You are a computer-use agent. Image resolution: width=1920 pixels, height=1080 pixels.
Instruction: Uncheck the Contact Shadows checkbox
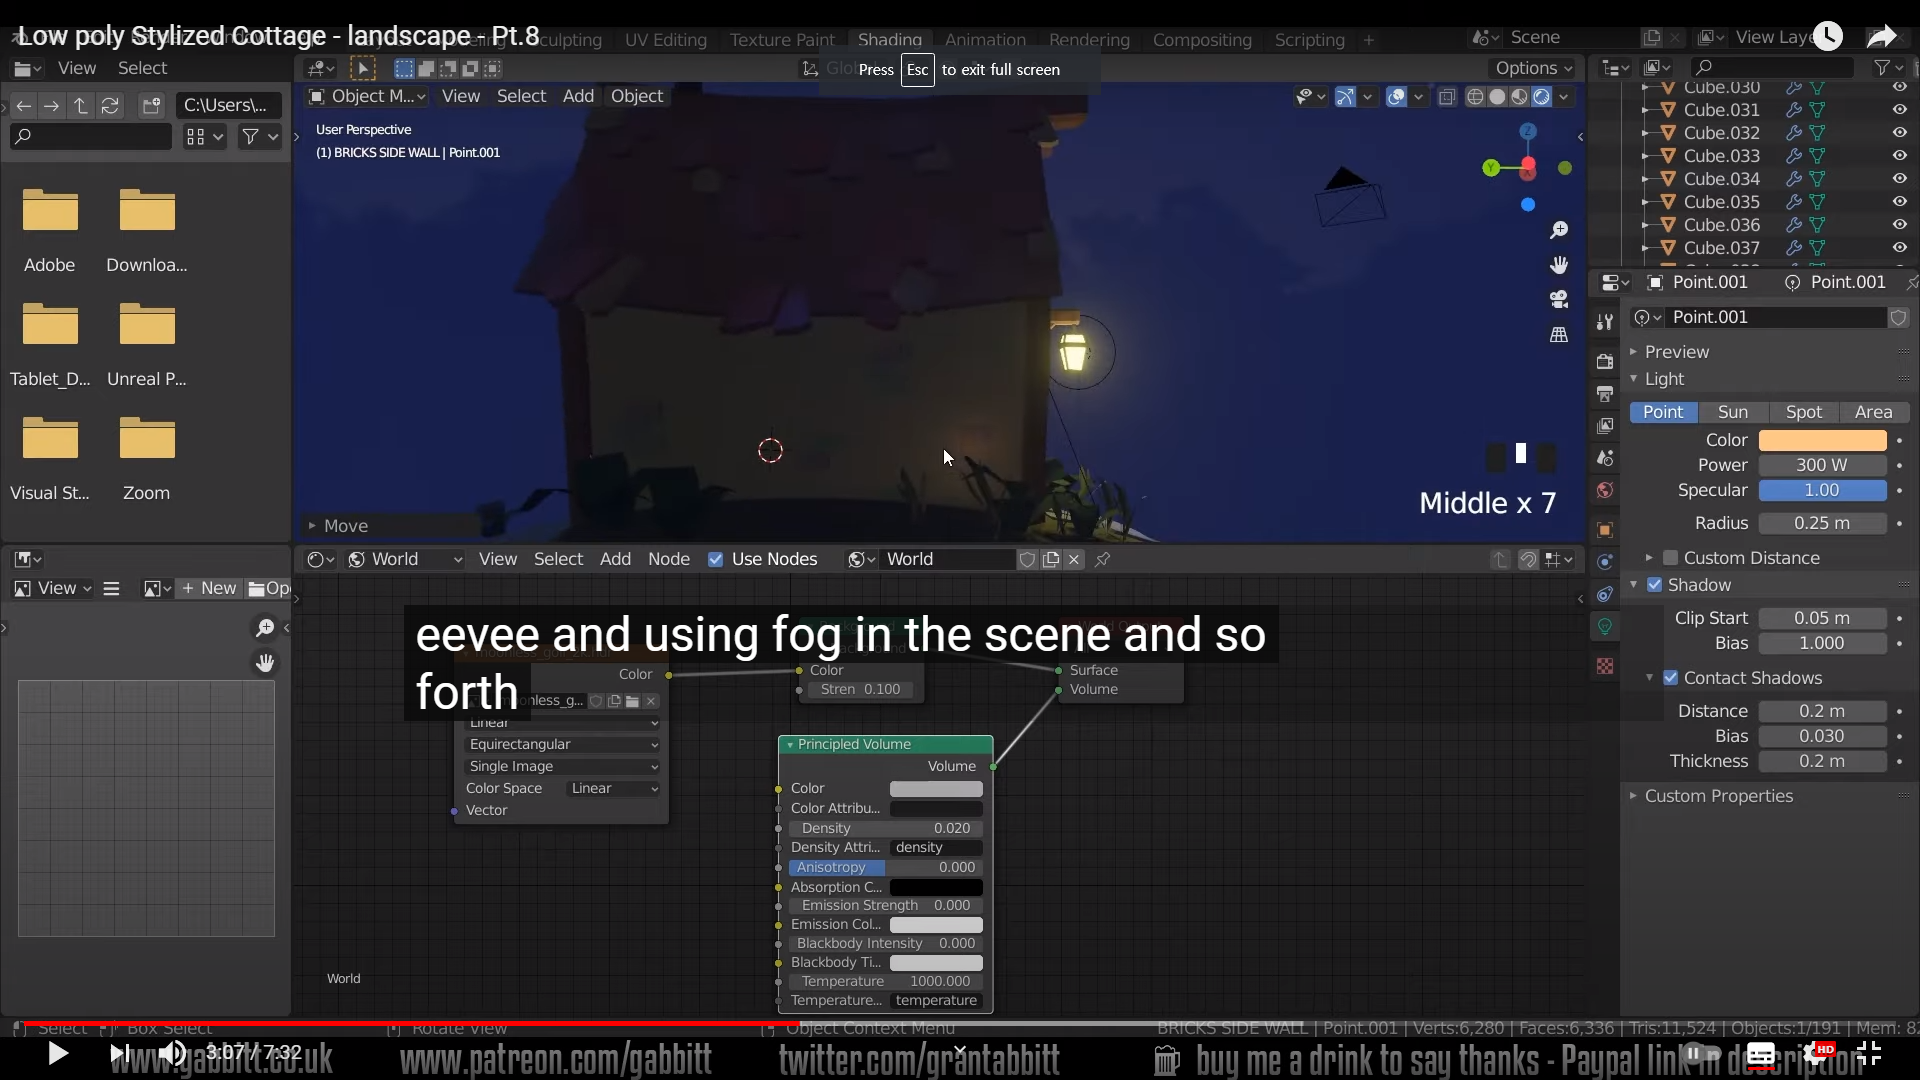click(1670, 678)
